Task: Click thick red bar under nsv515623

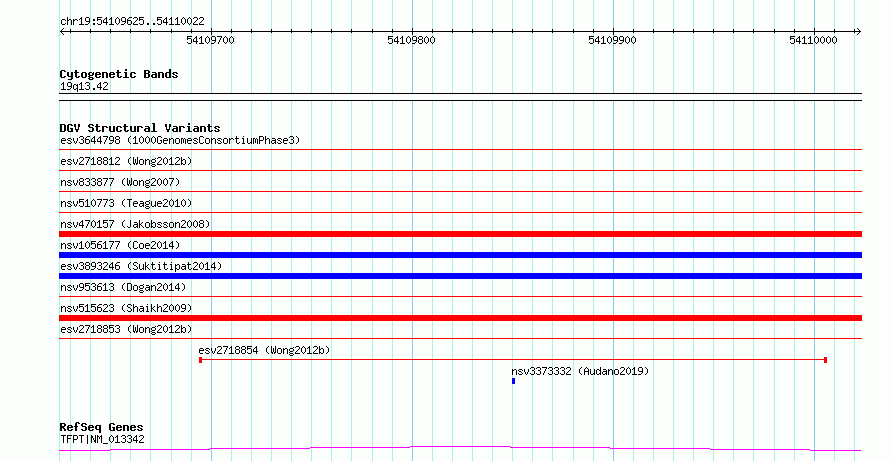Action: point(460,318)
